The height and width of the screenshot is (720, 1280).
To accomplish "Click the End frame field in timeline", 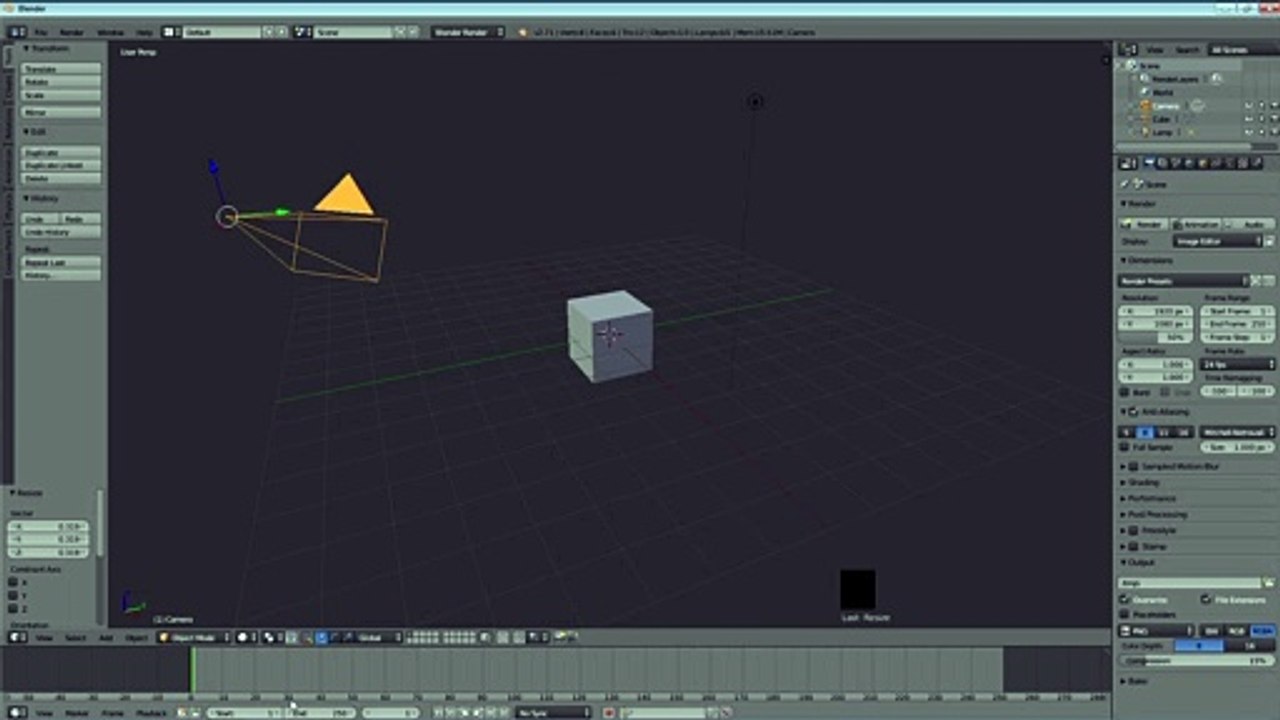I will click(x=322, y=713).
